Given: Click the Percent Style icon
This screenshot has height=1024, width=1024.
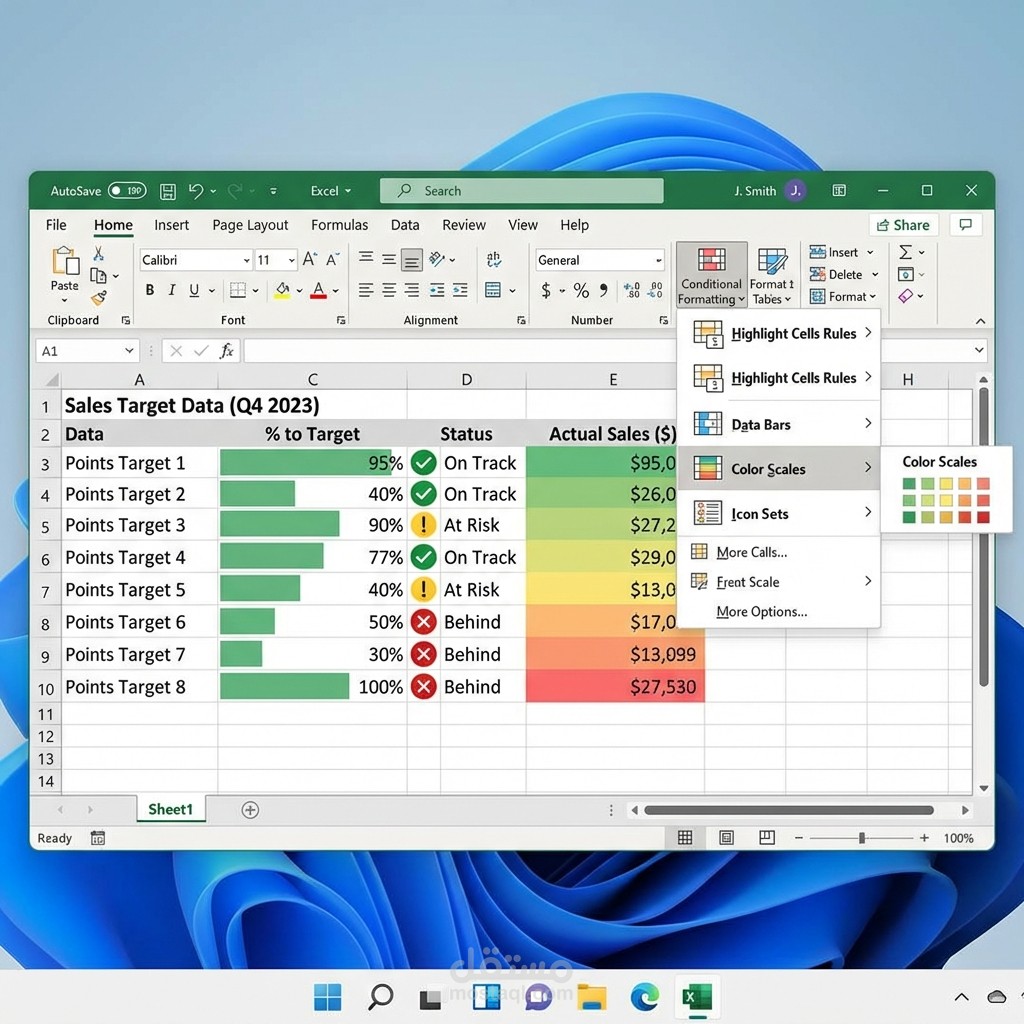Looking at the screenshot, I should (581, 290).
